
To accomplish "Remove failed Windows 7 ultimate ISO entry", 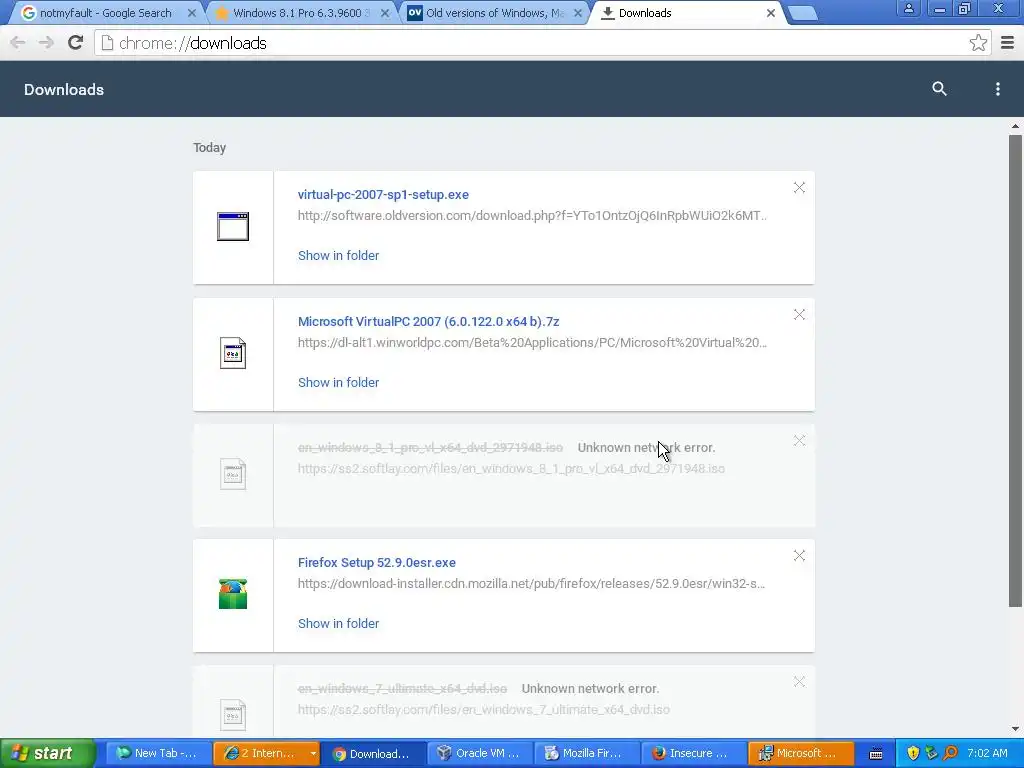I will [799, 682].
